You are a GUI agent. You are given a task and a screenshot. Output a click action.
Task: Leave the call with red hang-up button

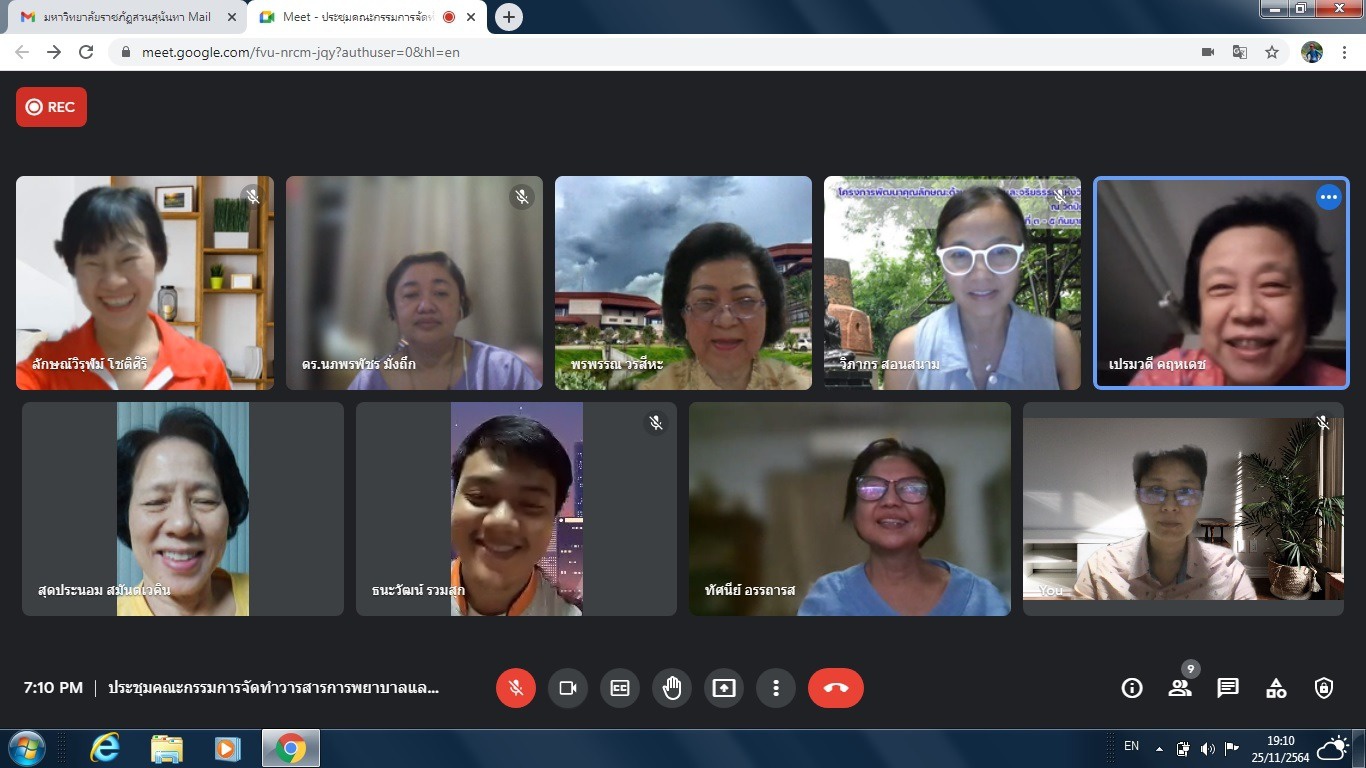835,688
